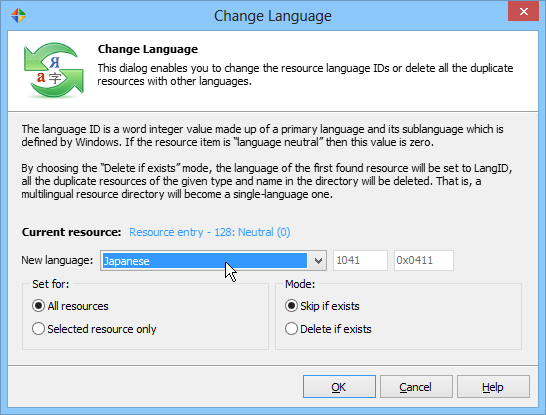The width and height of the screenshot is (546, 415).
Task: Click the Change Language green arrows icon
Action: pyautogui.click(x=54, y=70)
